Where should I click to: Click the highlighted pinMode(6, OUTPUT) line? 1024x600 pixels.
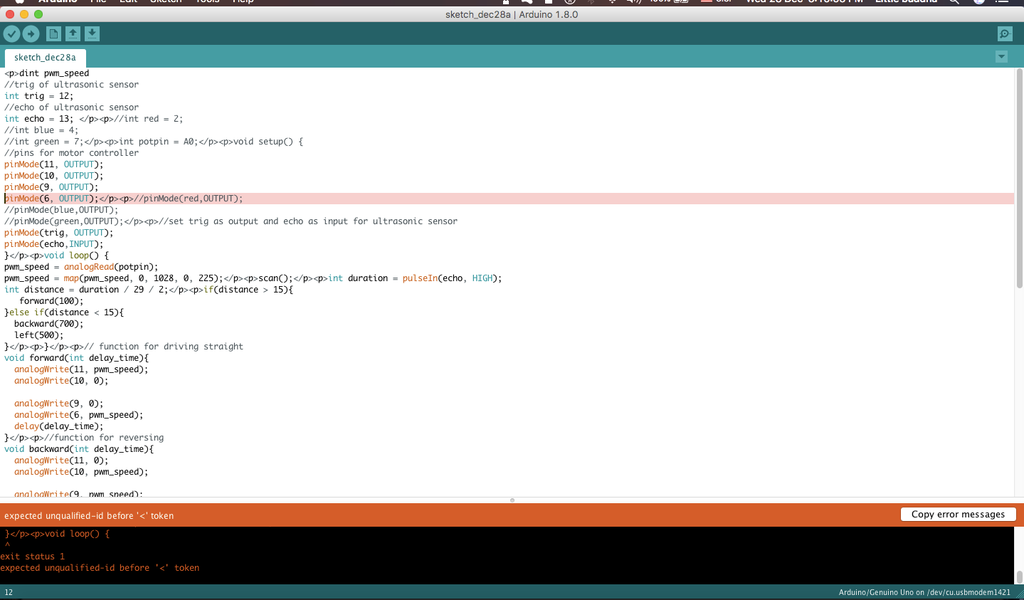coord(120,198)
